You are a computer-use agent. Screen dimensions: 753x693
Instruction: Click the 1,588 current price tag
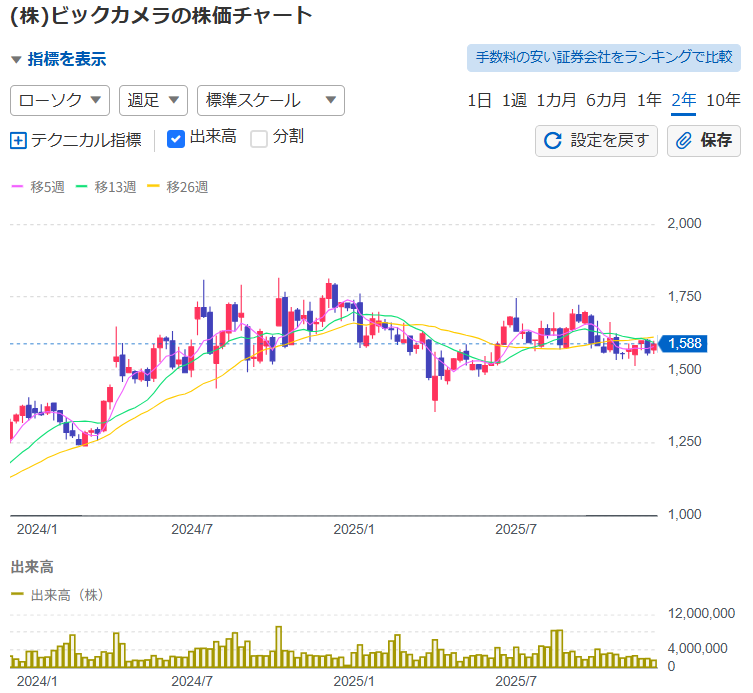684,344
